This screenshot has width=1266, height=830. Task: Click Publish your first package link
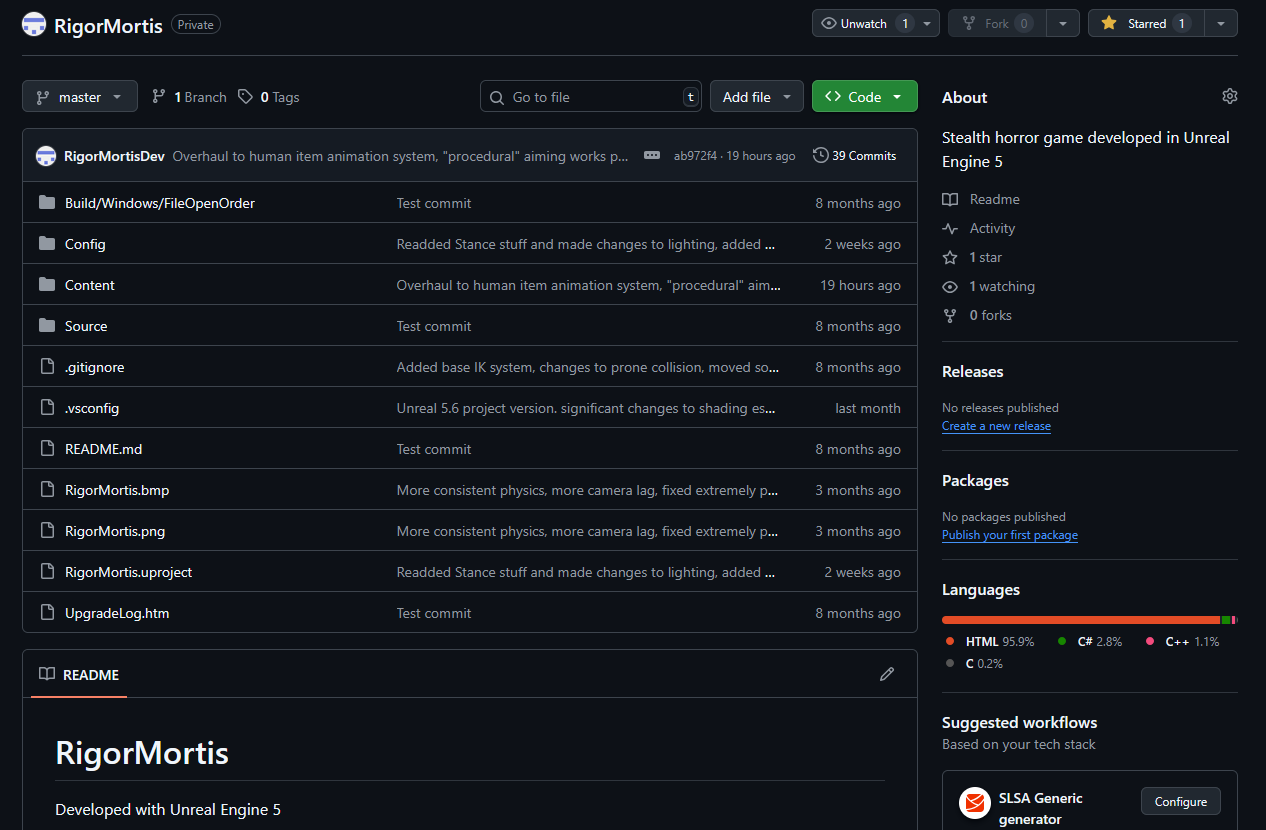(x=1010, y=535)
